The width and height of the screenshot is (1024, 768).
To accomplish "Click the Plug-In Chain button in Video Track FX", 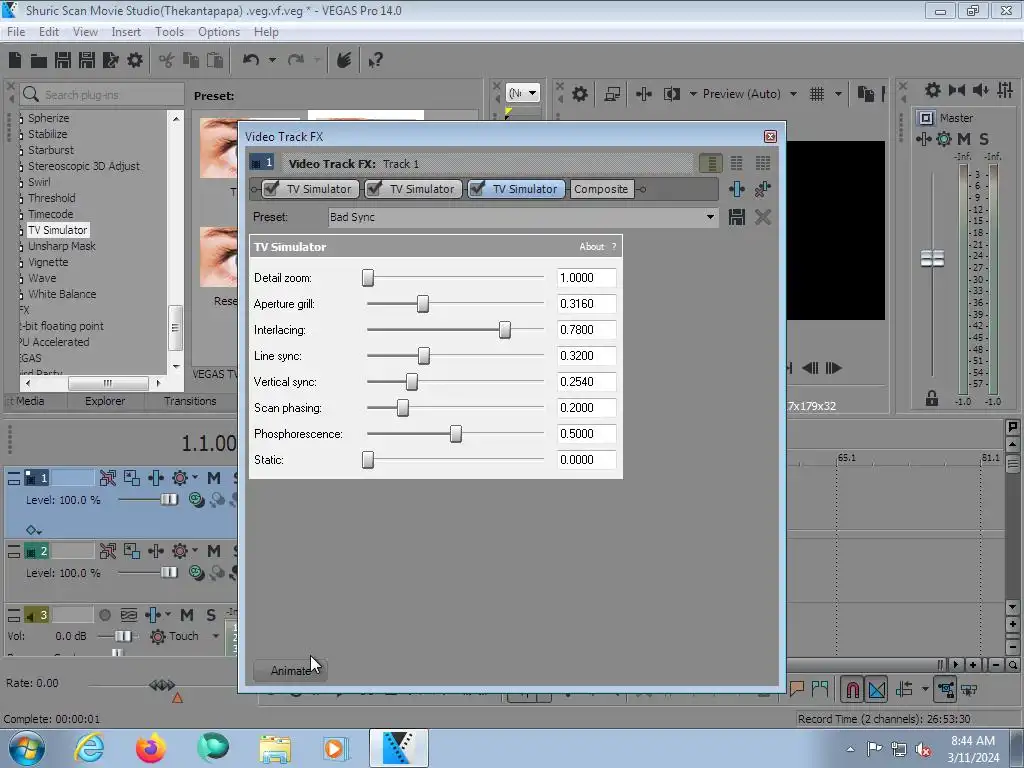I will click(737, 189).
